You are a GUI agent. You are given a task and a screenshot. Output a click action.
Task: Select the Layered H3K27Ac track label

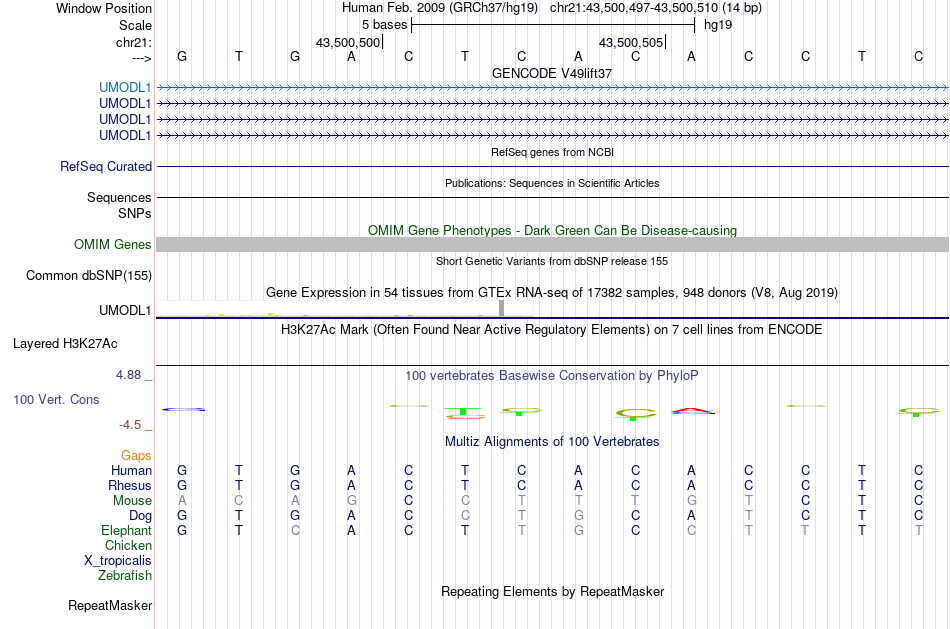65,344
